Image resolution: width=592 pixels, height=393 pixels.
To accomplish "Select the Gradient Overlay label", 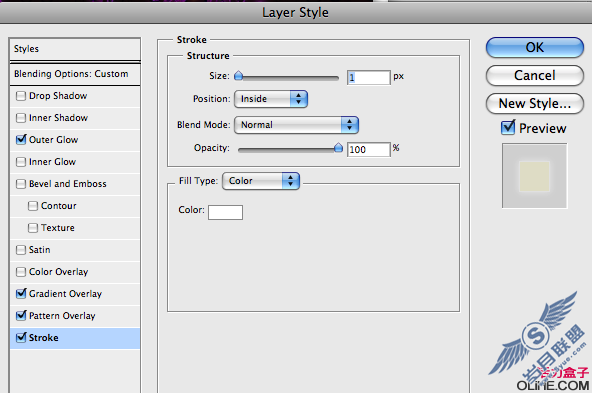I will point(65,294).
